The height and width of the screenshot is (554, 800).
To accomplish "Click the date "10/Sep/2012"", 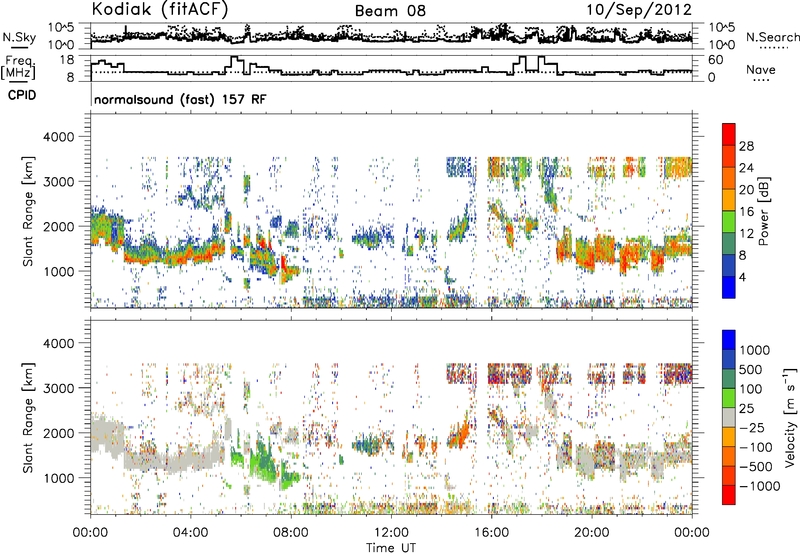I will pyautogui.click(x=639, y=10).
